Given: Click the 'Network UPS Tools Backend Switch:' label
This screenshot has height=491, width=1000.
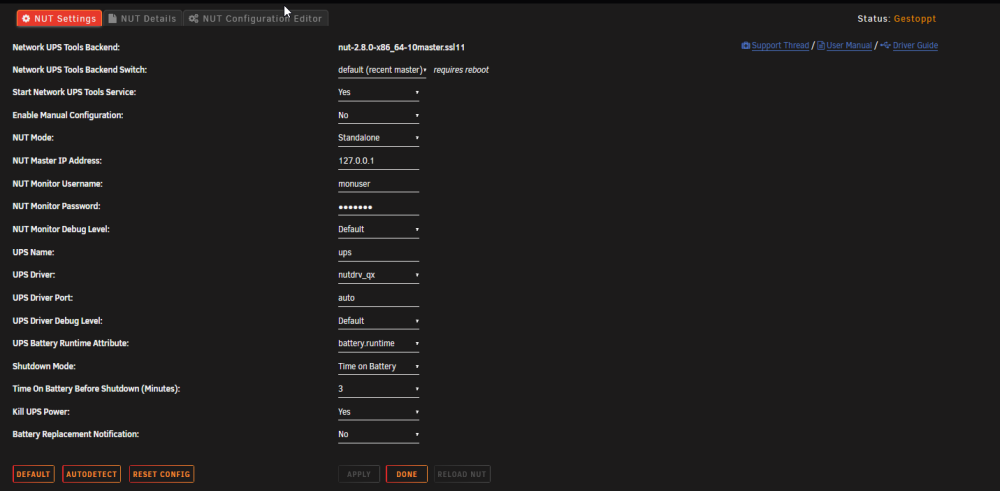Looking at the screenshot, I should 80,70.
